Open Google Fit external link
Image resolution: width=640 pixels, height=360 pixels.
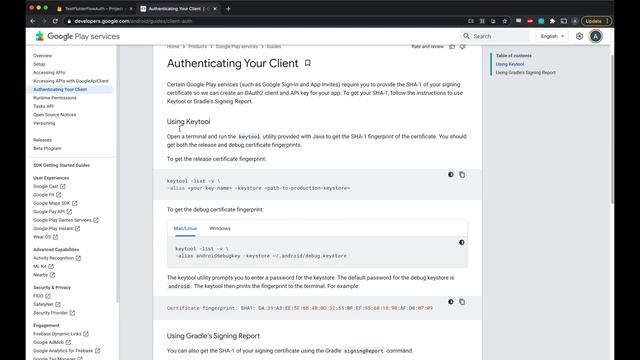click(47, 195)
